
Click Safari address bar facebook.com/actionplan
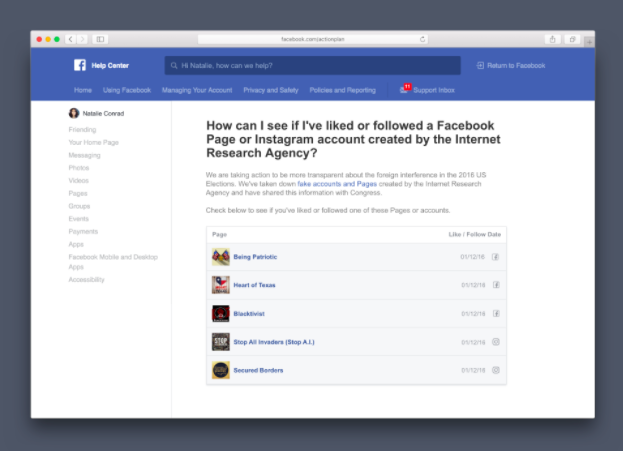(x=313, y=39)
